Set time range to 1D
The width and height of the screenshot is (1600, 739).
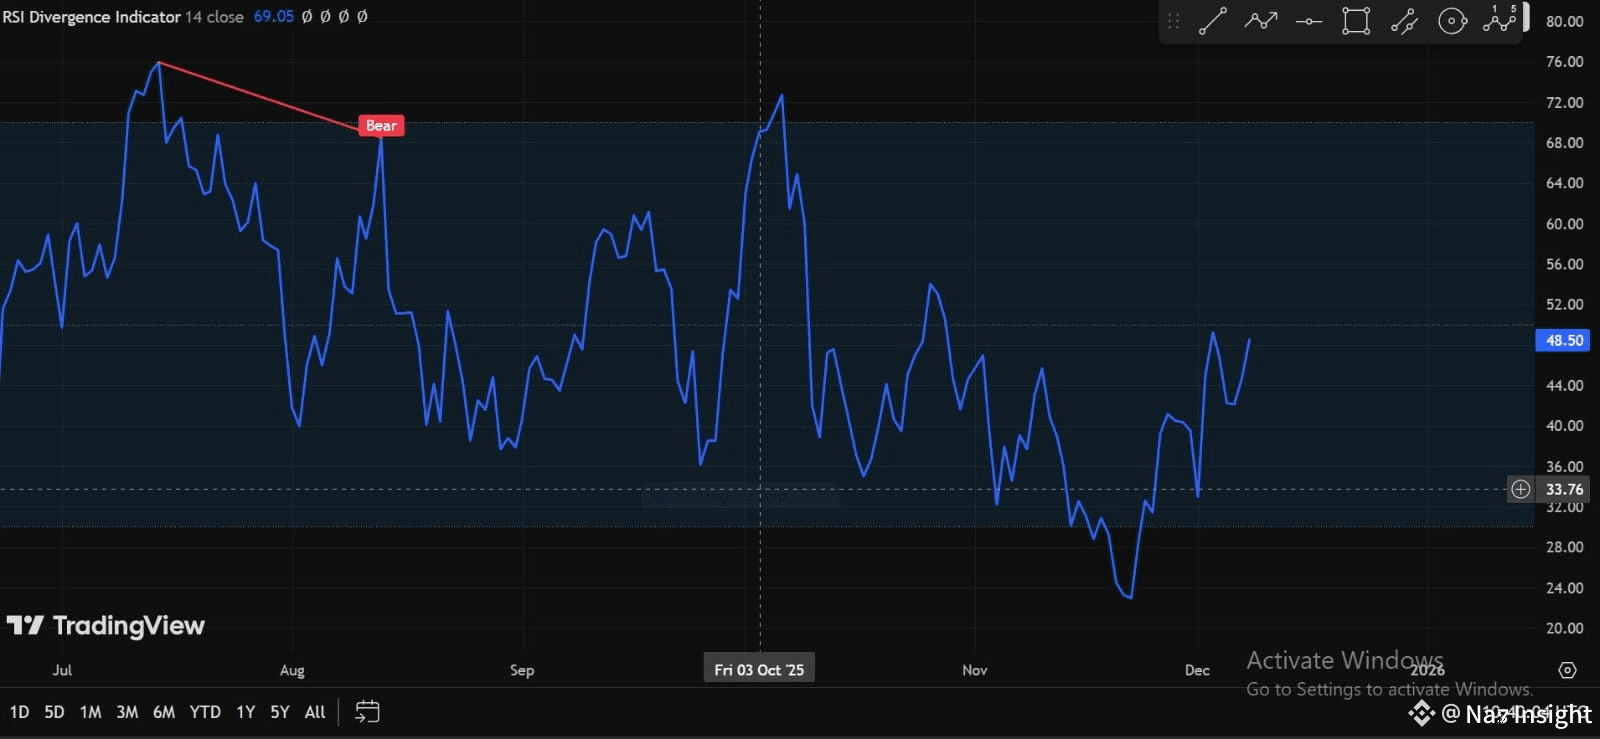point(19,712)
